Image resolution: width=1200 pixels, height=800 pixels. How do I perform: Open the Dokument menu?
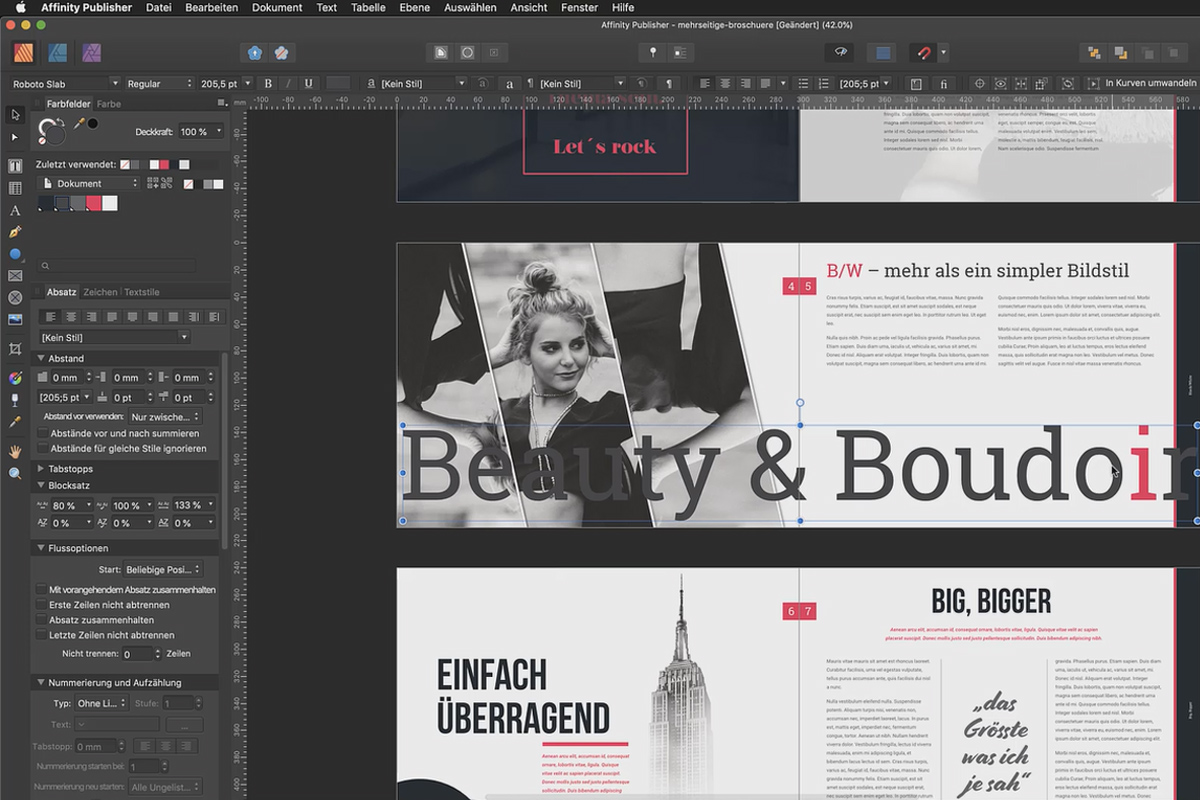(276, 7)
